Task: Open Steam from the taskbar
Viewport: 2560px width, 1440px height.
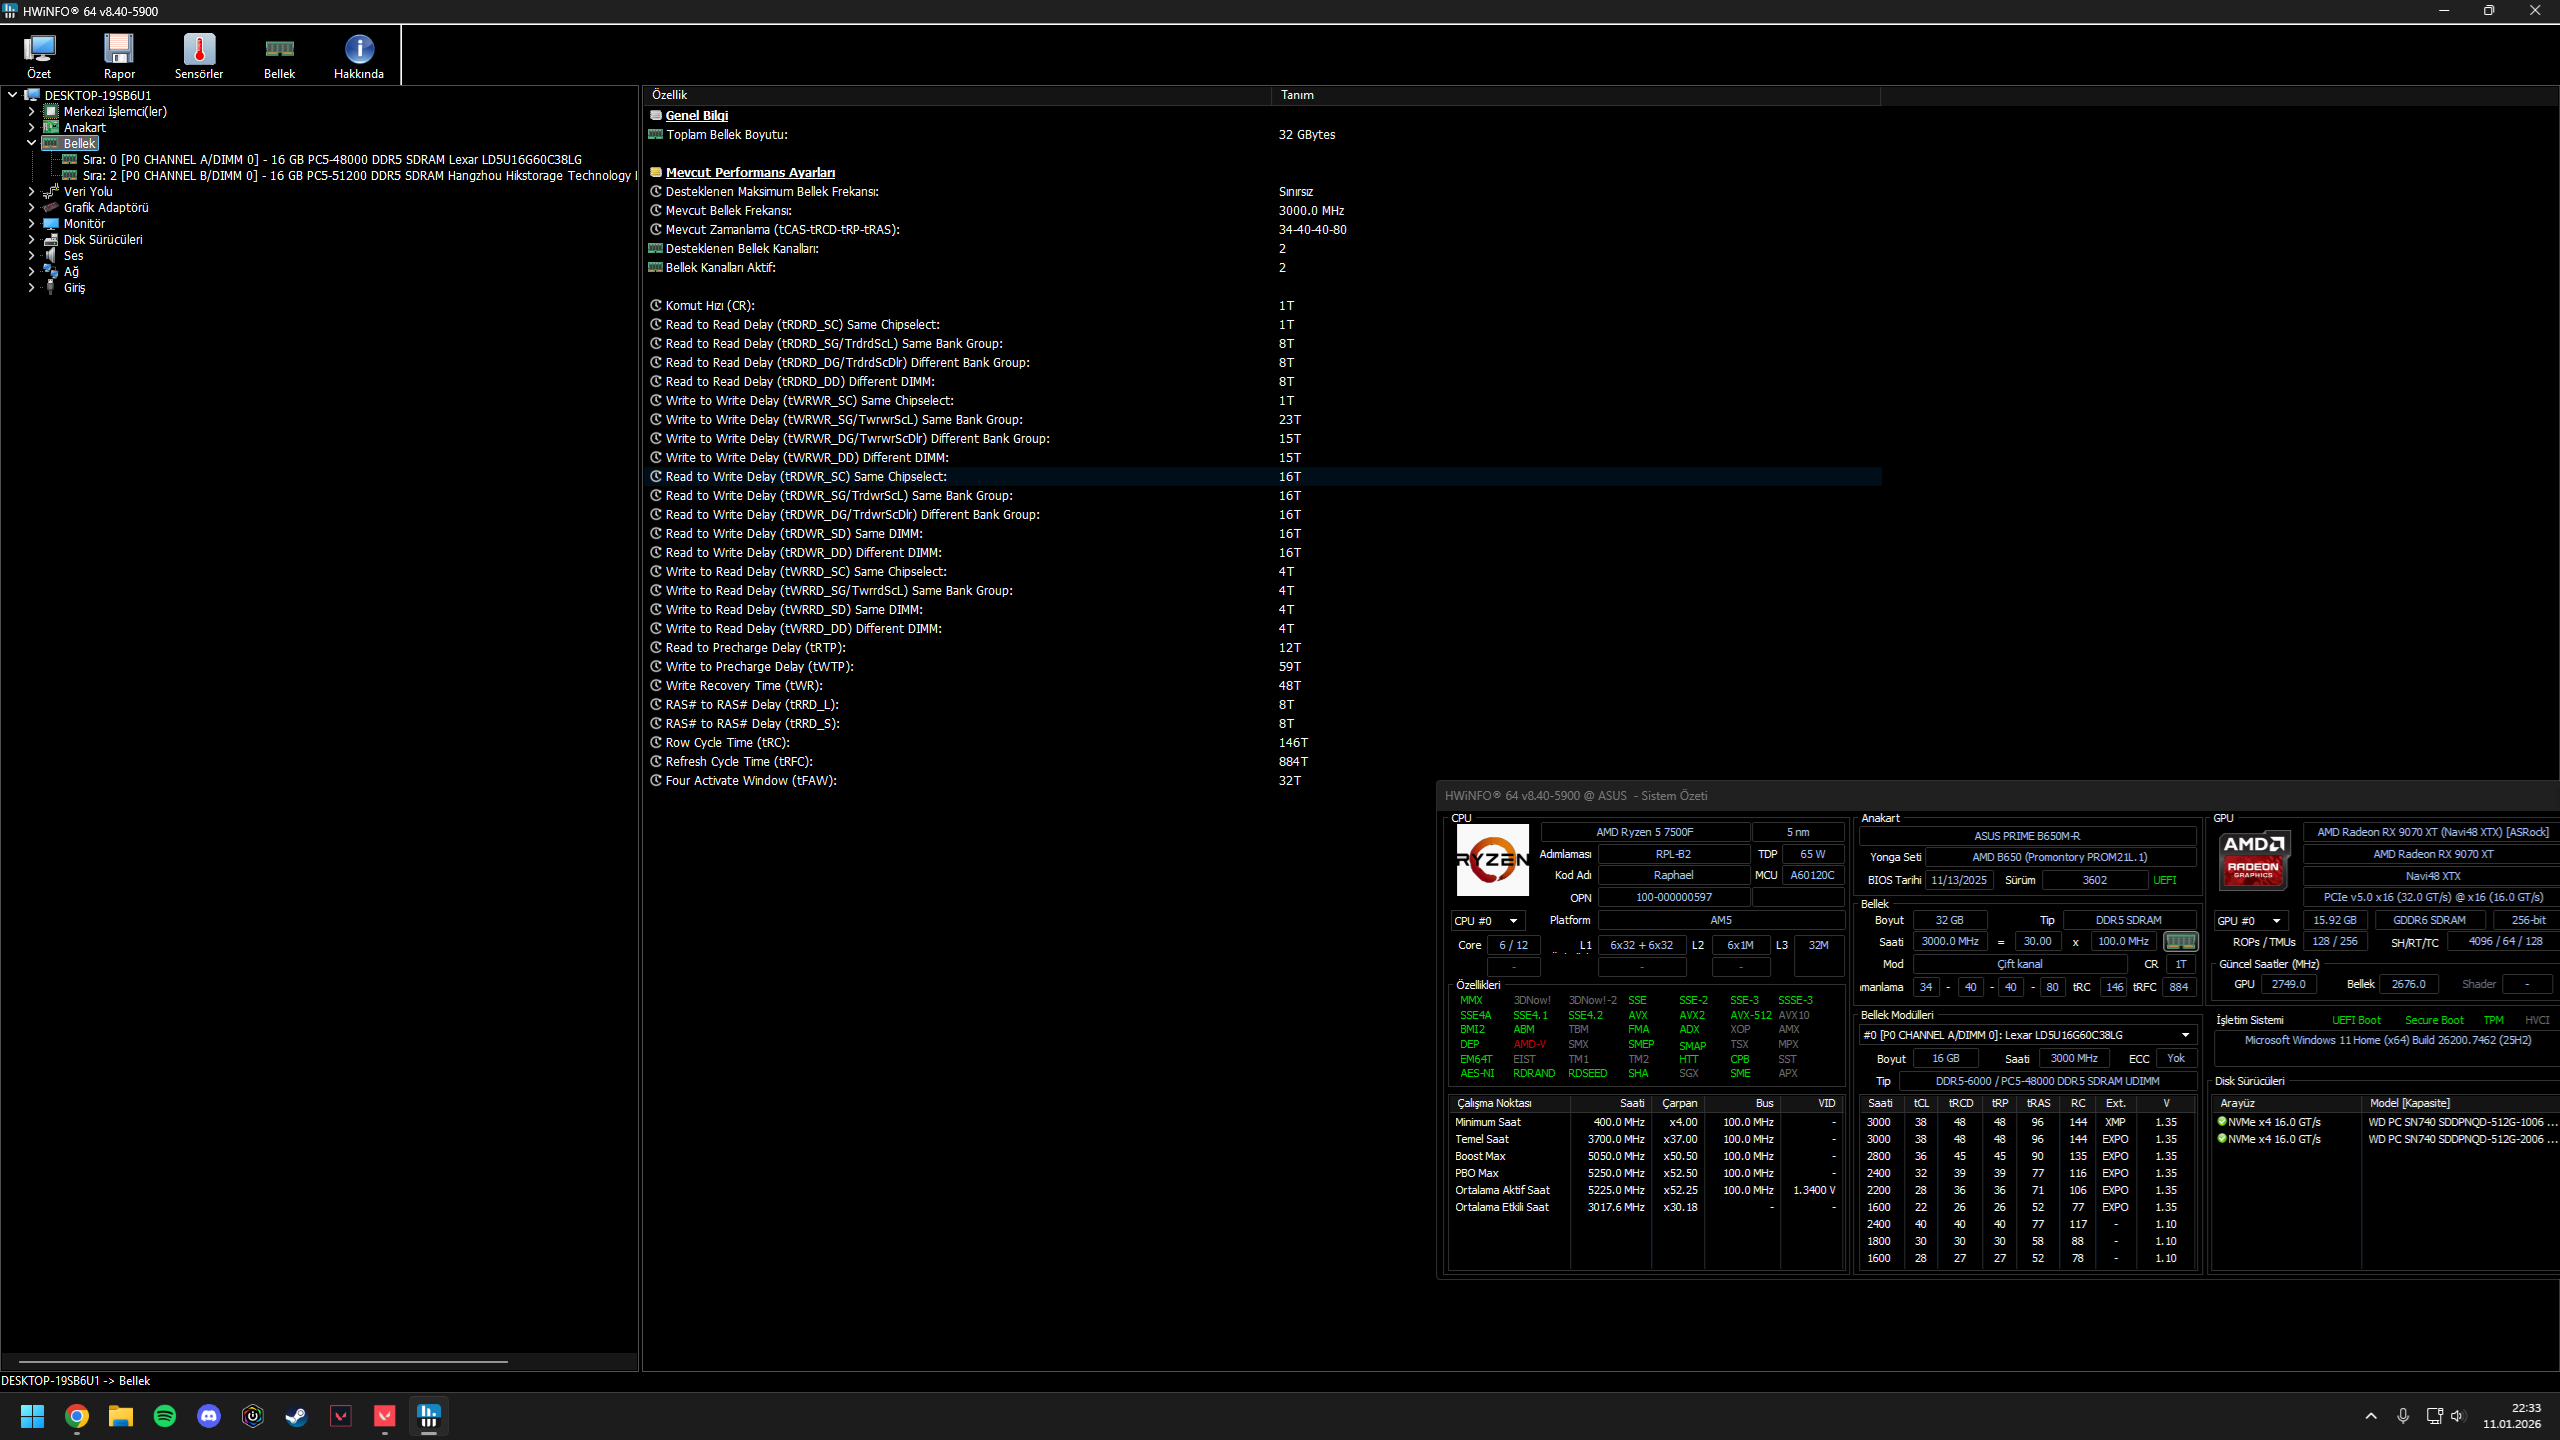Action: pyautogui.click(x=297, y=1416)
